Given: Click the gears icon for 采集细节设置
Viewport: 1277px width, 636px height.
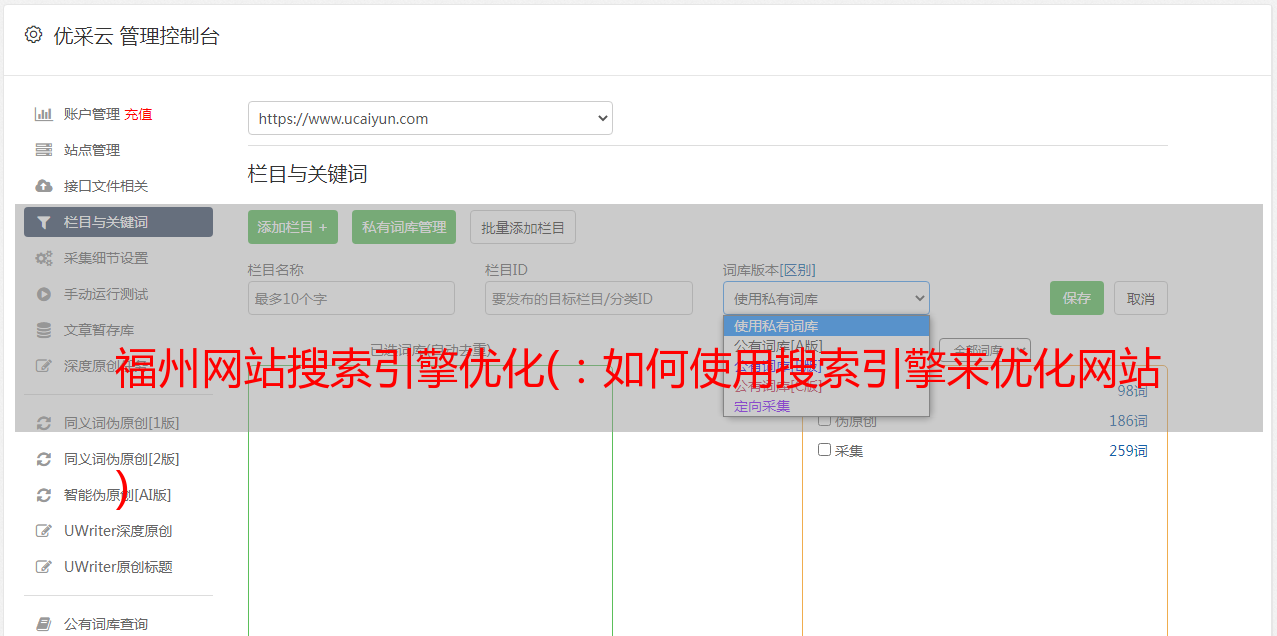Looking at the screenshot, I should tap(44, 258).
